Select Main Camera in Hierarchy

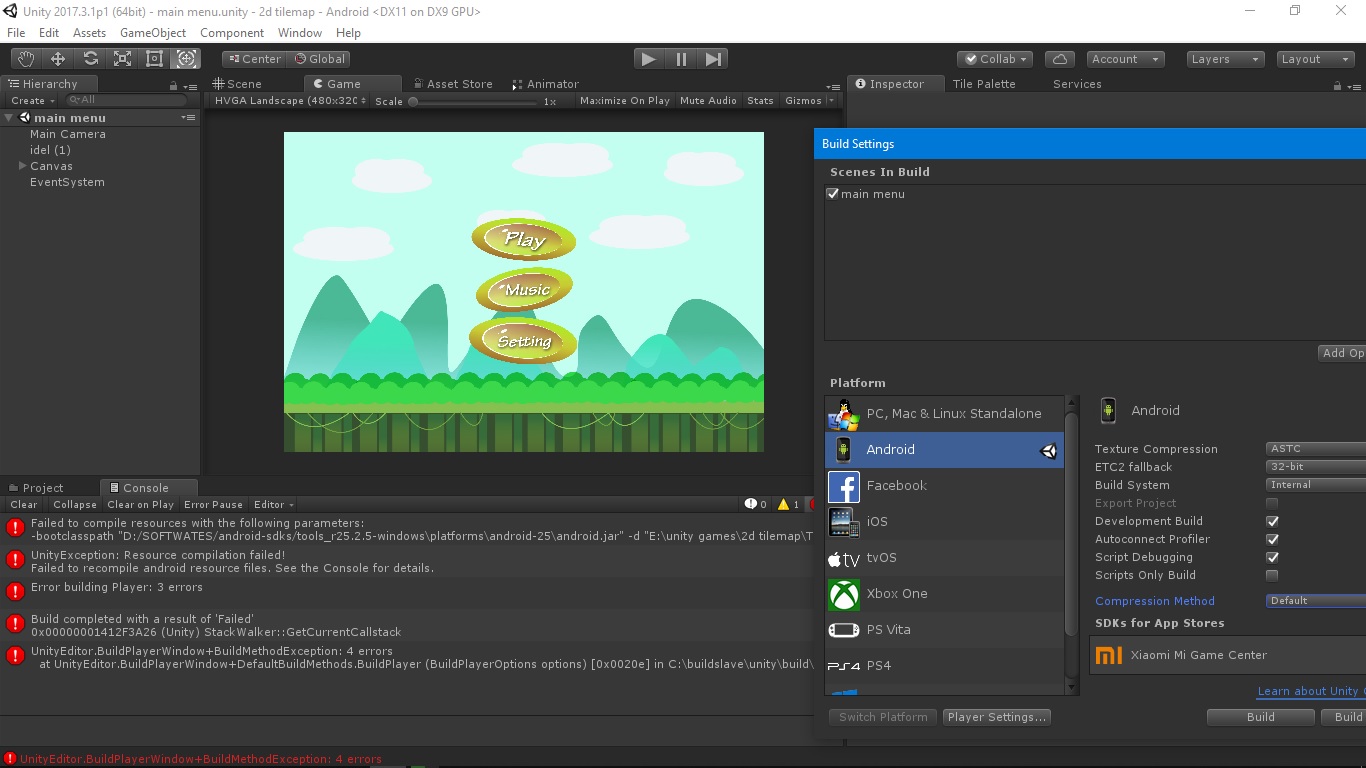[67, 134]
